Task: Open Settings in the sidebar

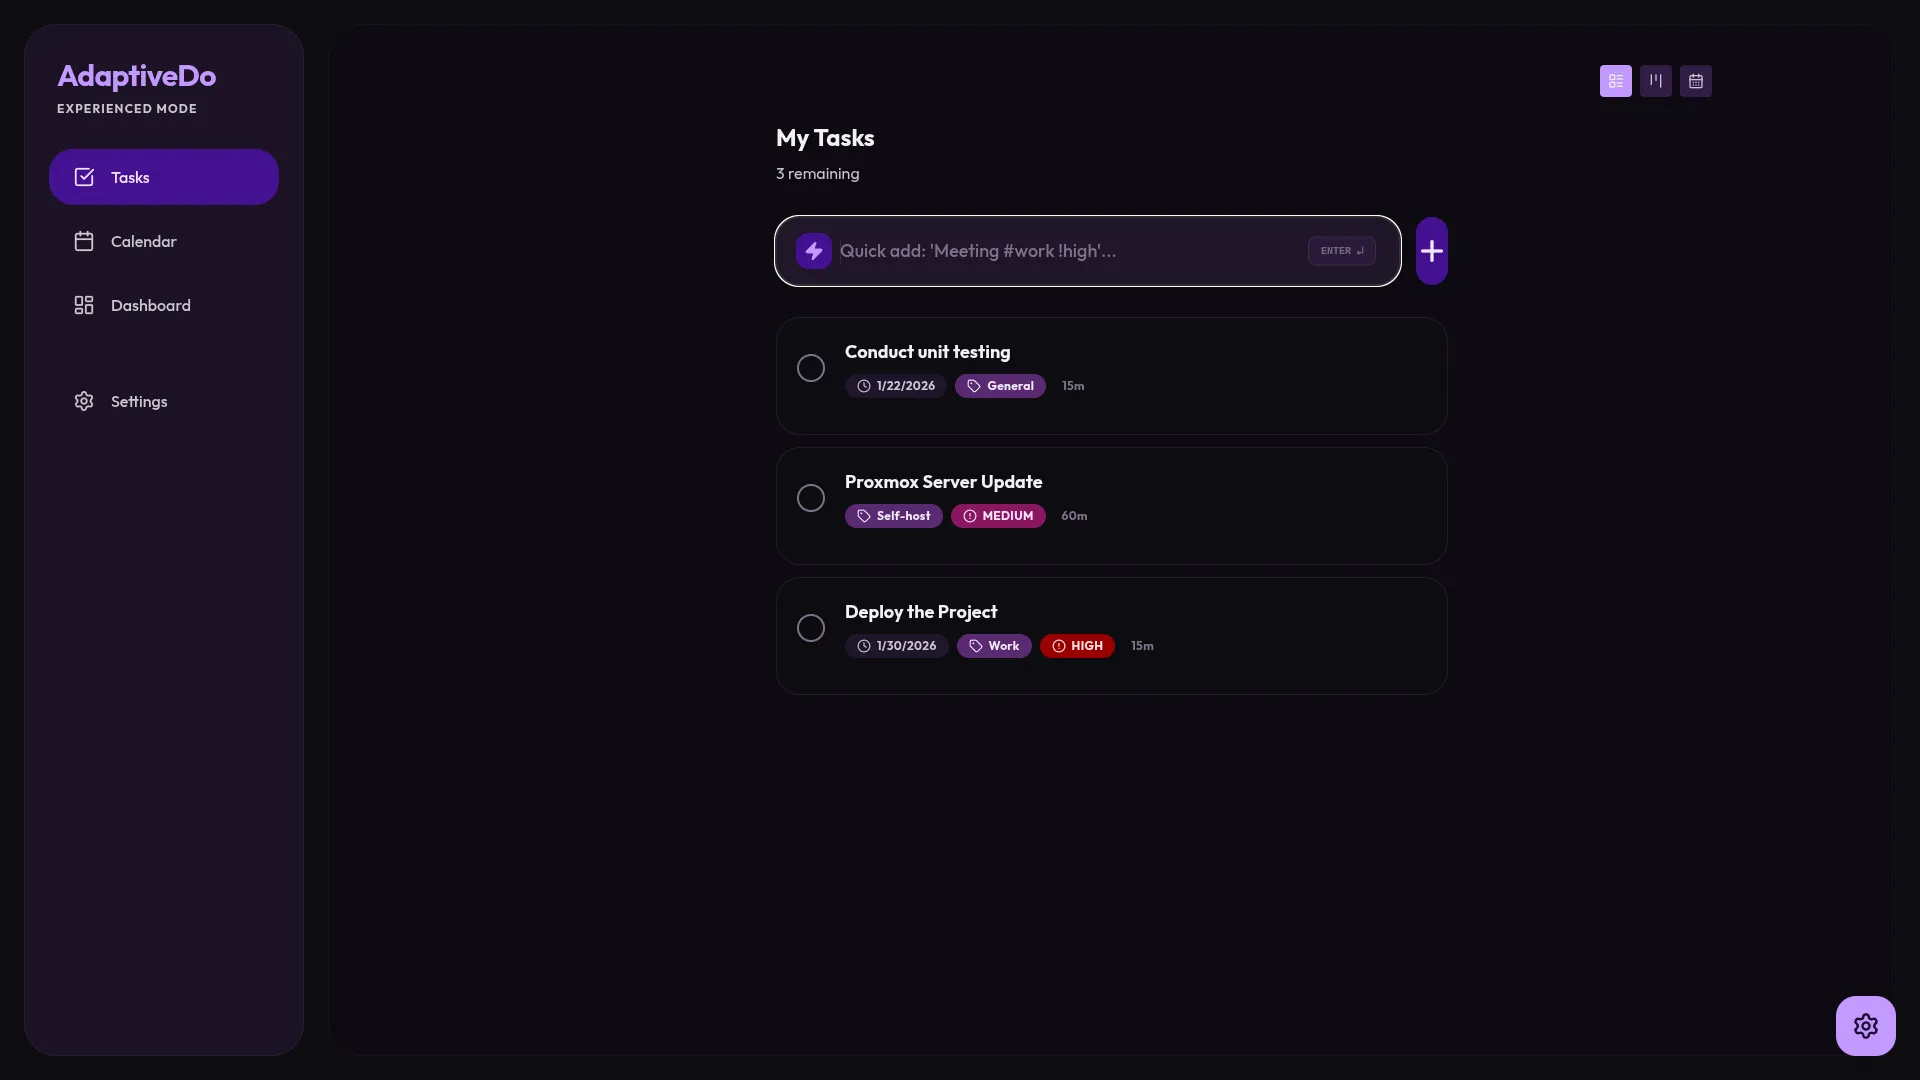Action: tap(139, 401)
